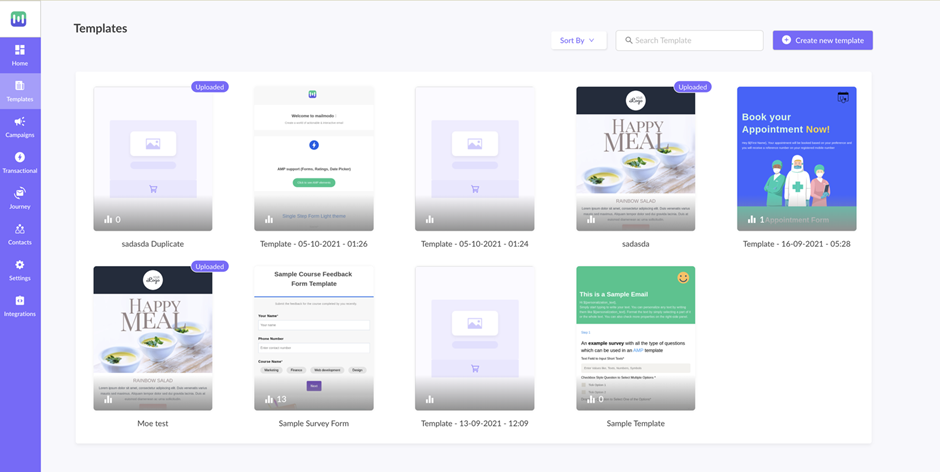940x472 pixels.
Task: Open the Integrations icon
Action: (20, 300)
